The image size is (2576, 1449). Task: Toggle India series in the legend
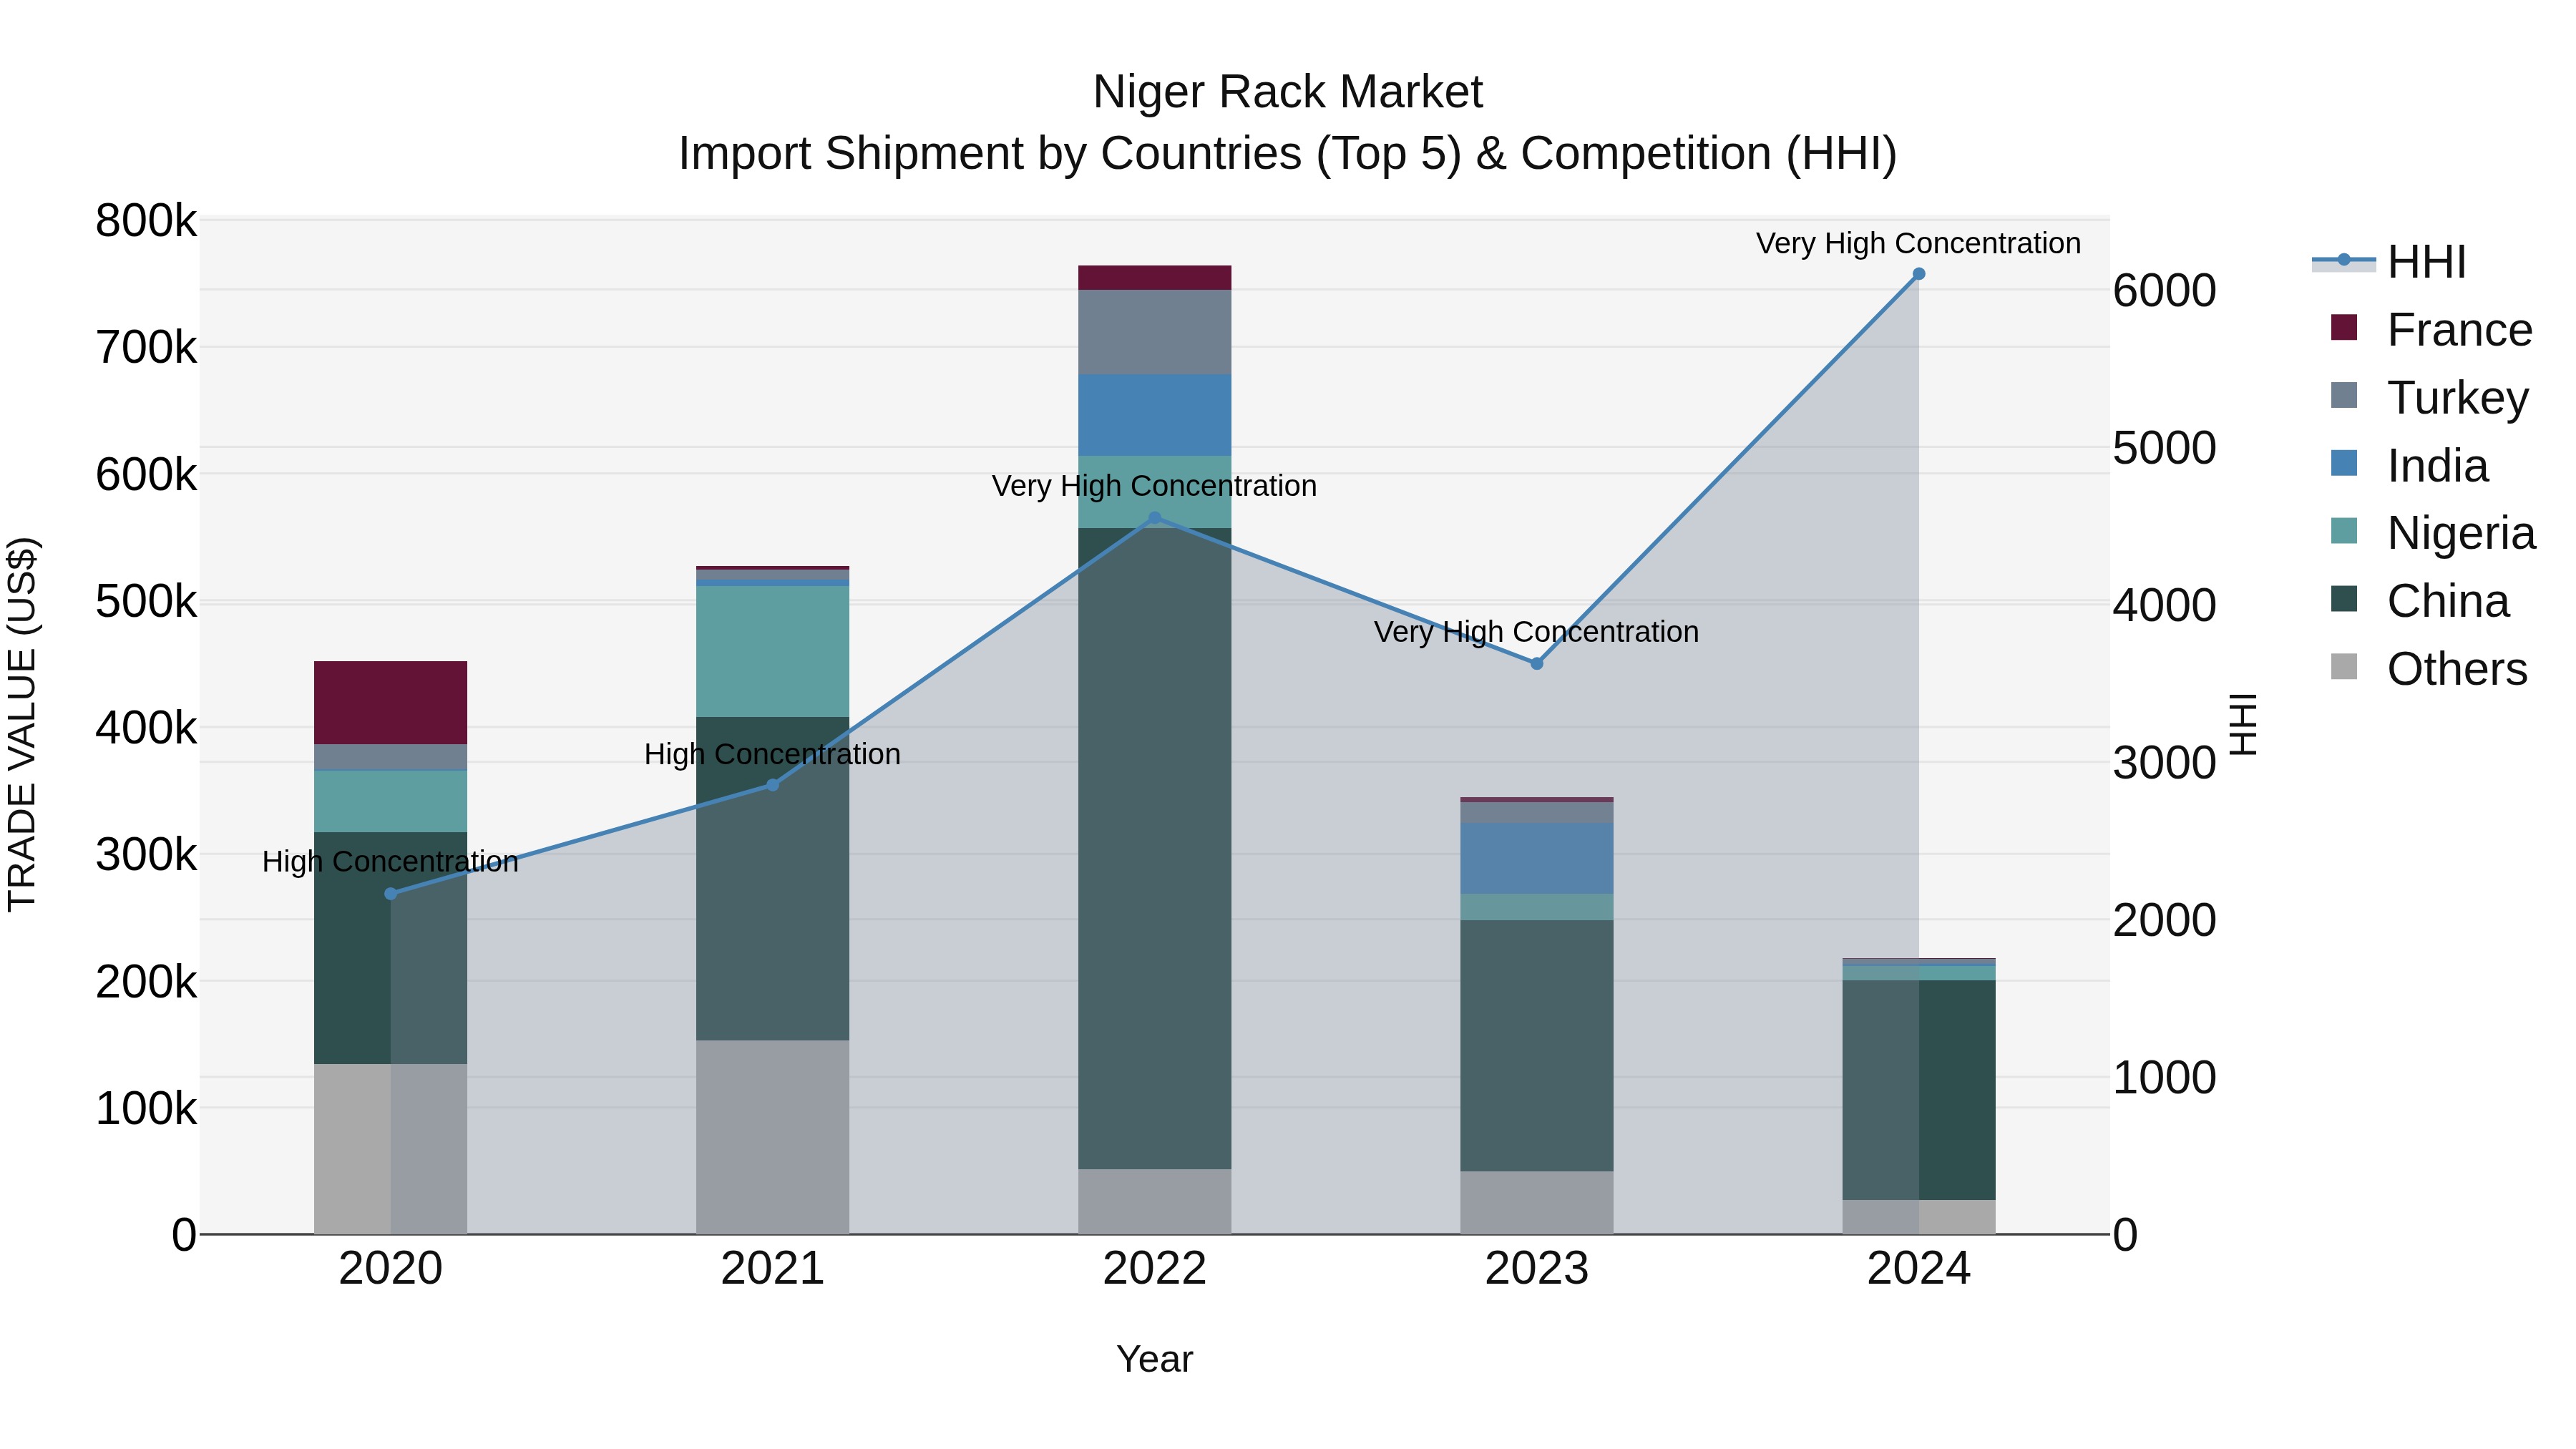click(x=2409, y=465)
